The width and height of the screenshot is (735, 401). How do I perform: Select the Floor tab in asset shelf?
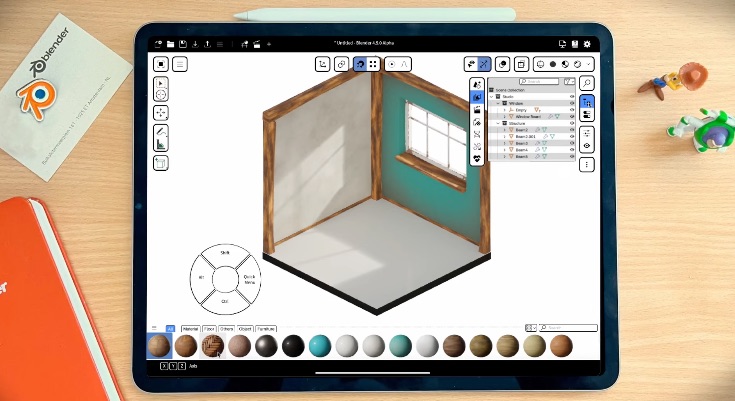209,329
